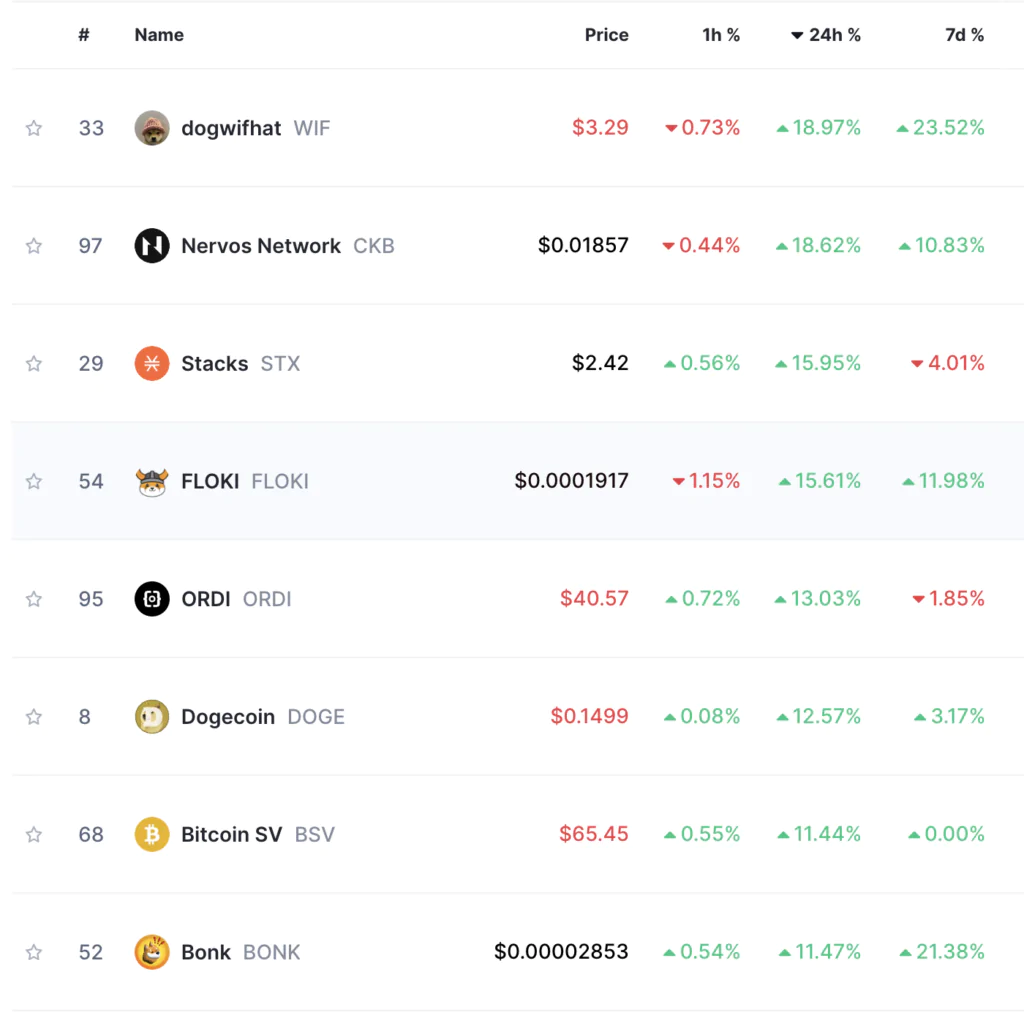Click the Bonk dog logo icon
1024x1015 pixels.
click(152, 952)
